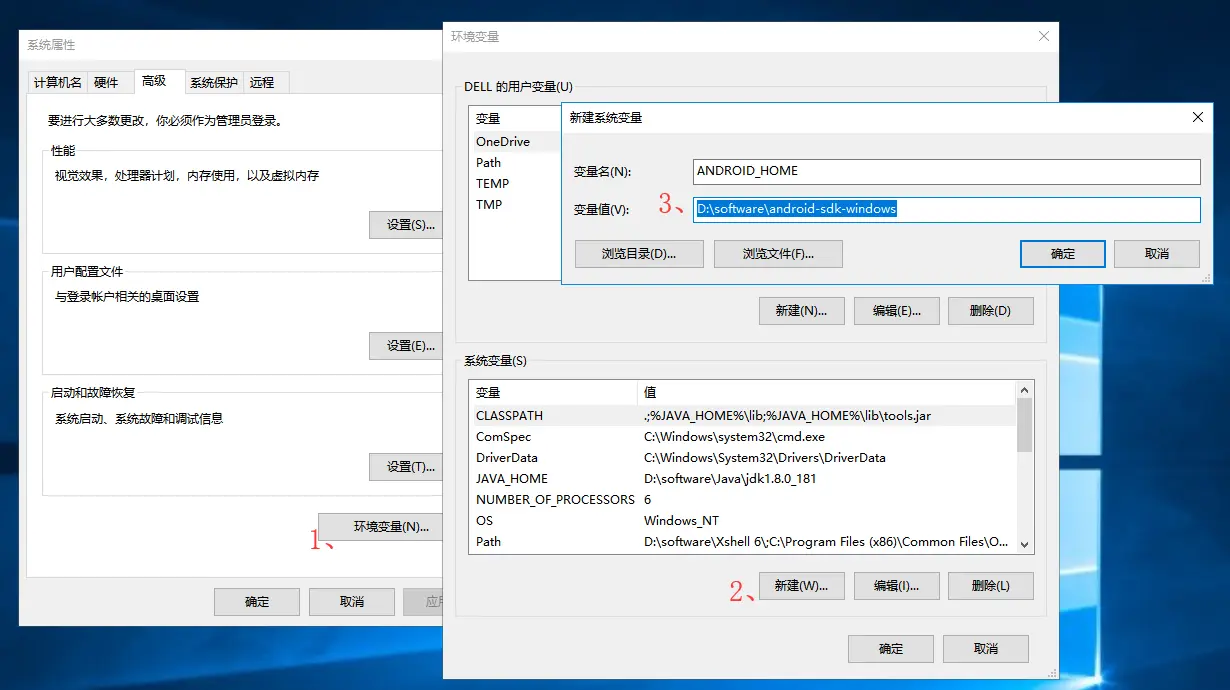Select the user variable Path row
The image size is (1230, 690).
coord(515,163)
